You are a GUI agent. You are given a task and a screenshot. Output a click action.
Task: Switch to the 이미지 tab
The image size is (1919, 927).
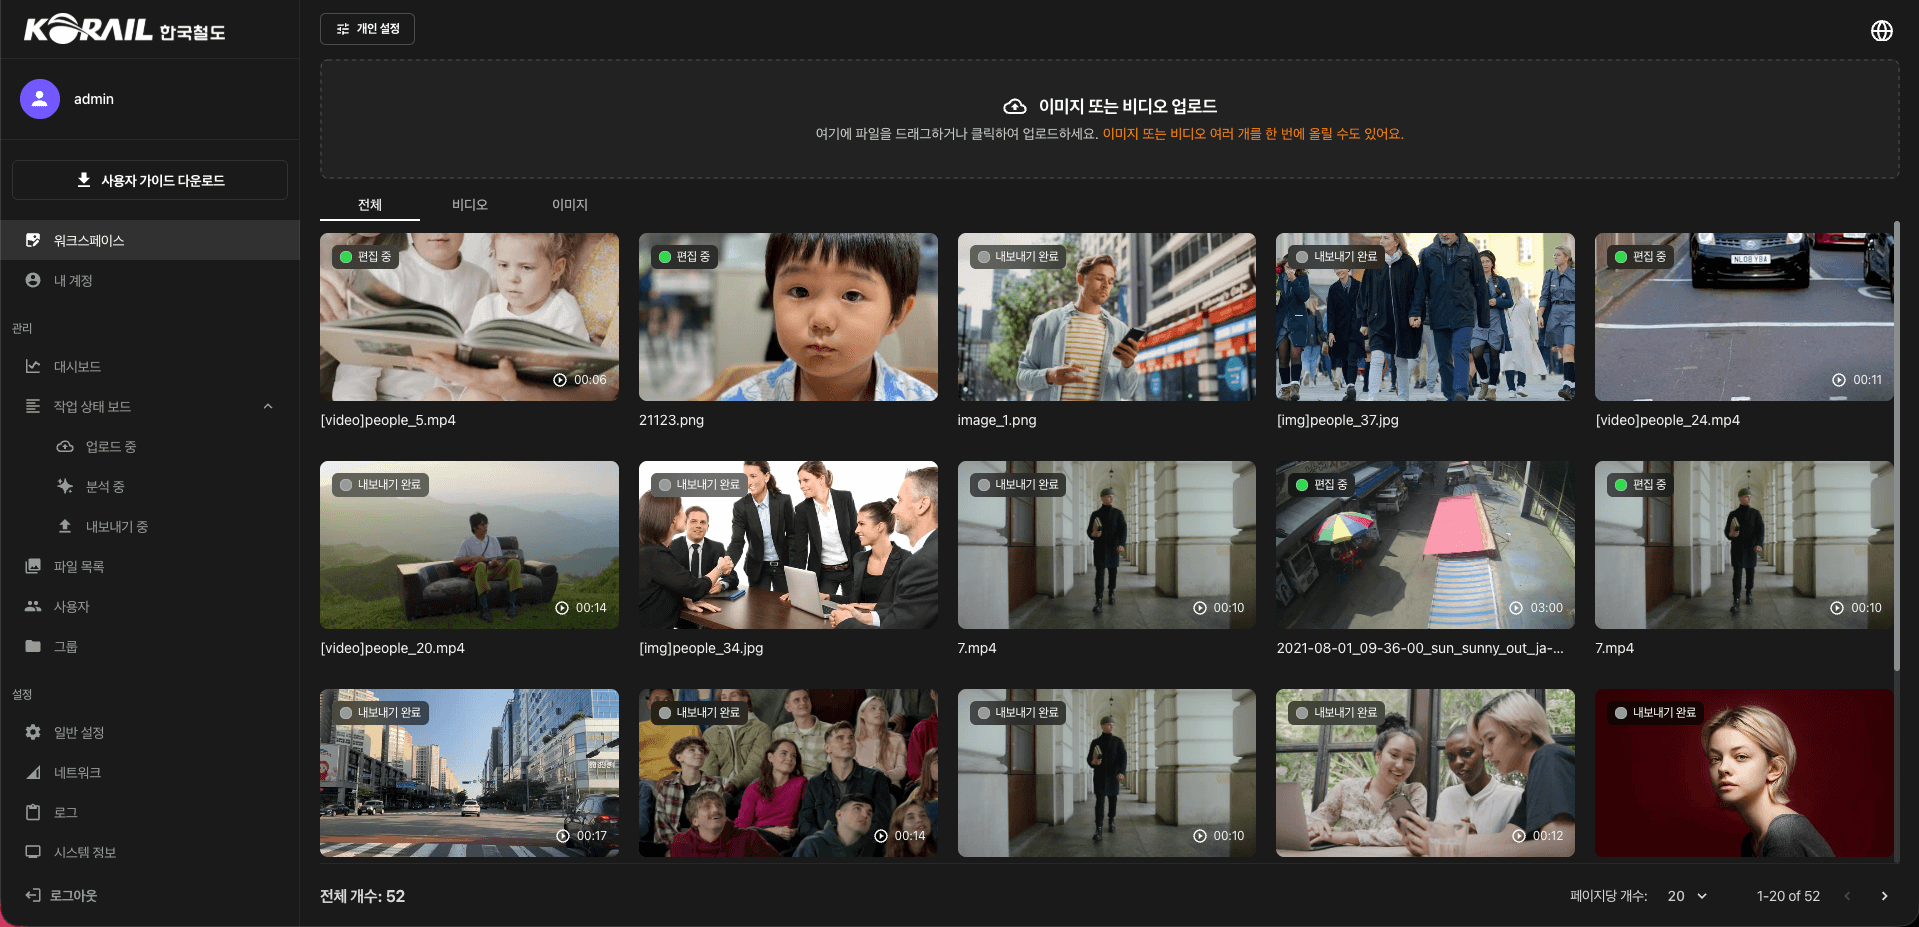tap(569, 205)
